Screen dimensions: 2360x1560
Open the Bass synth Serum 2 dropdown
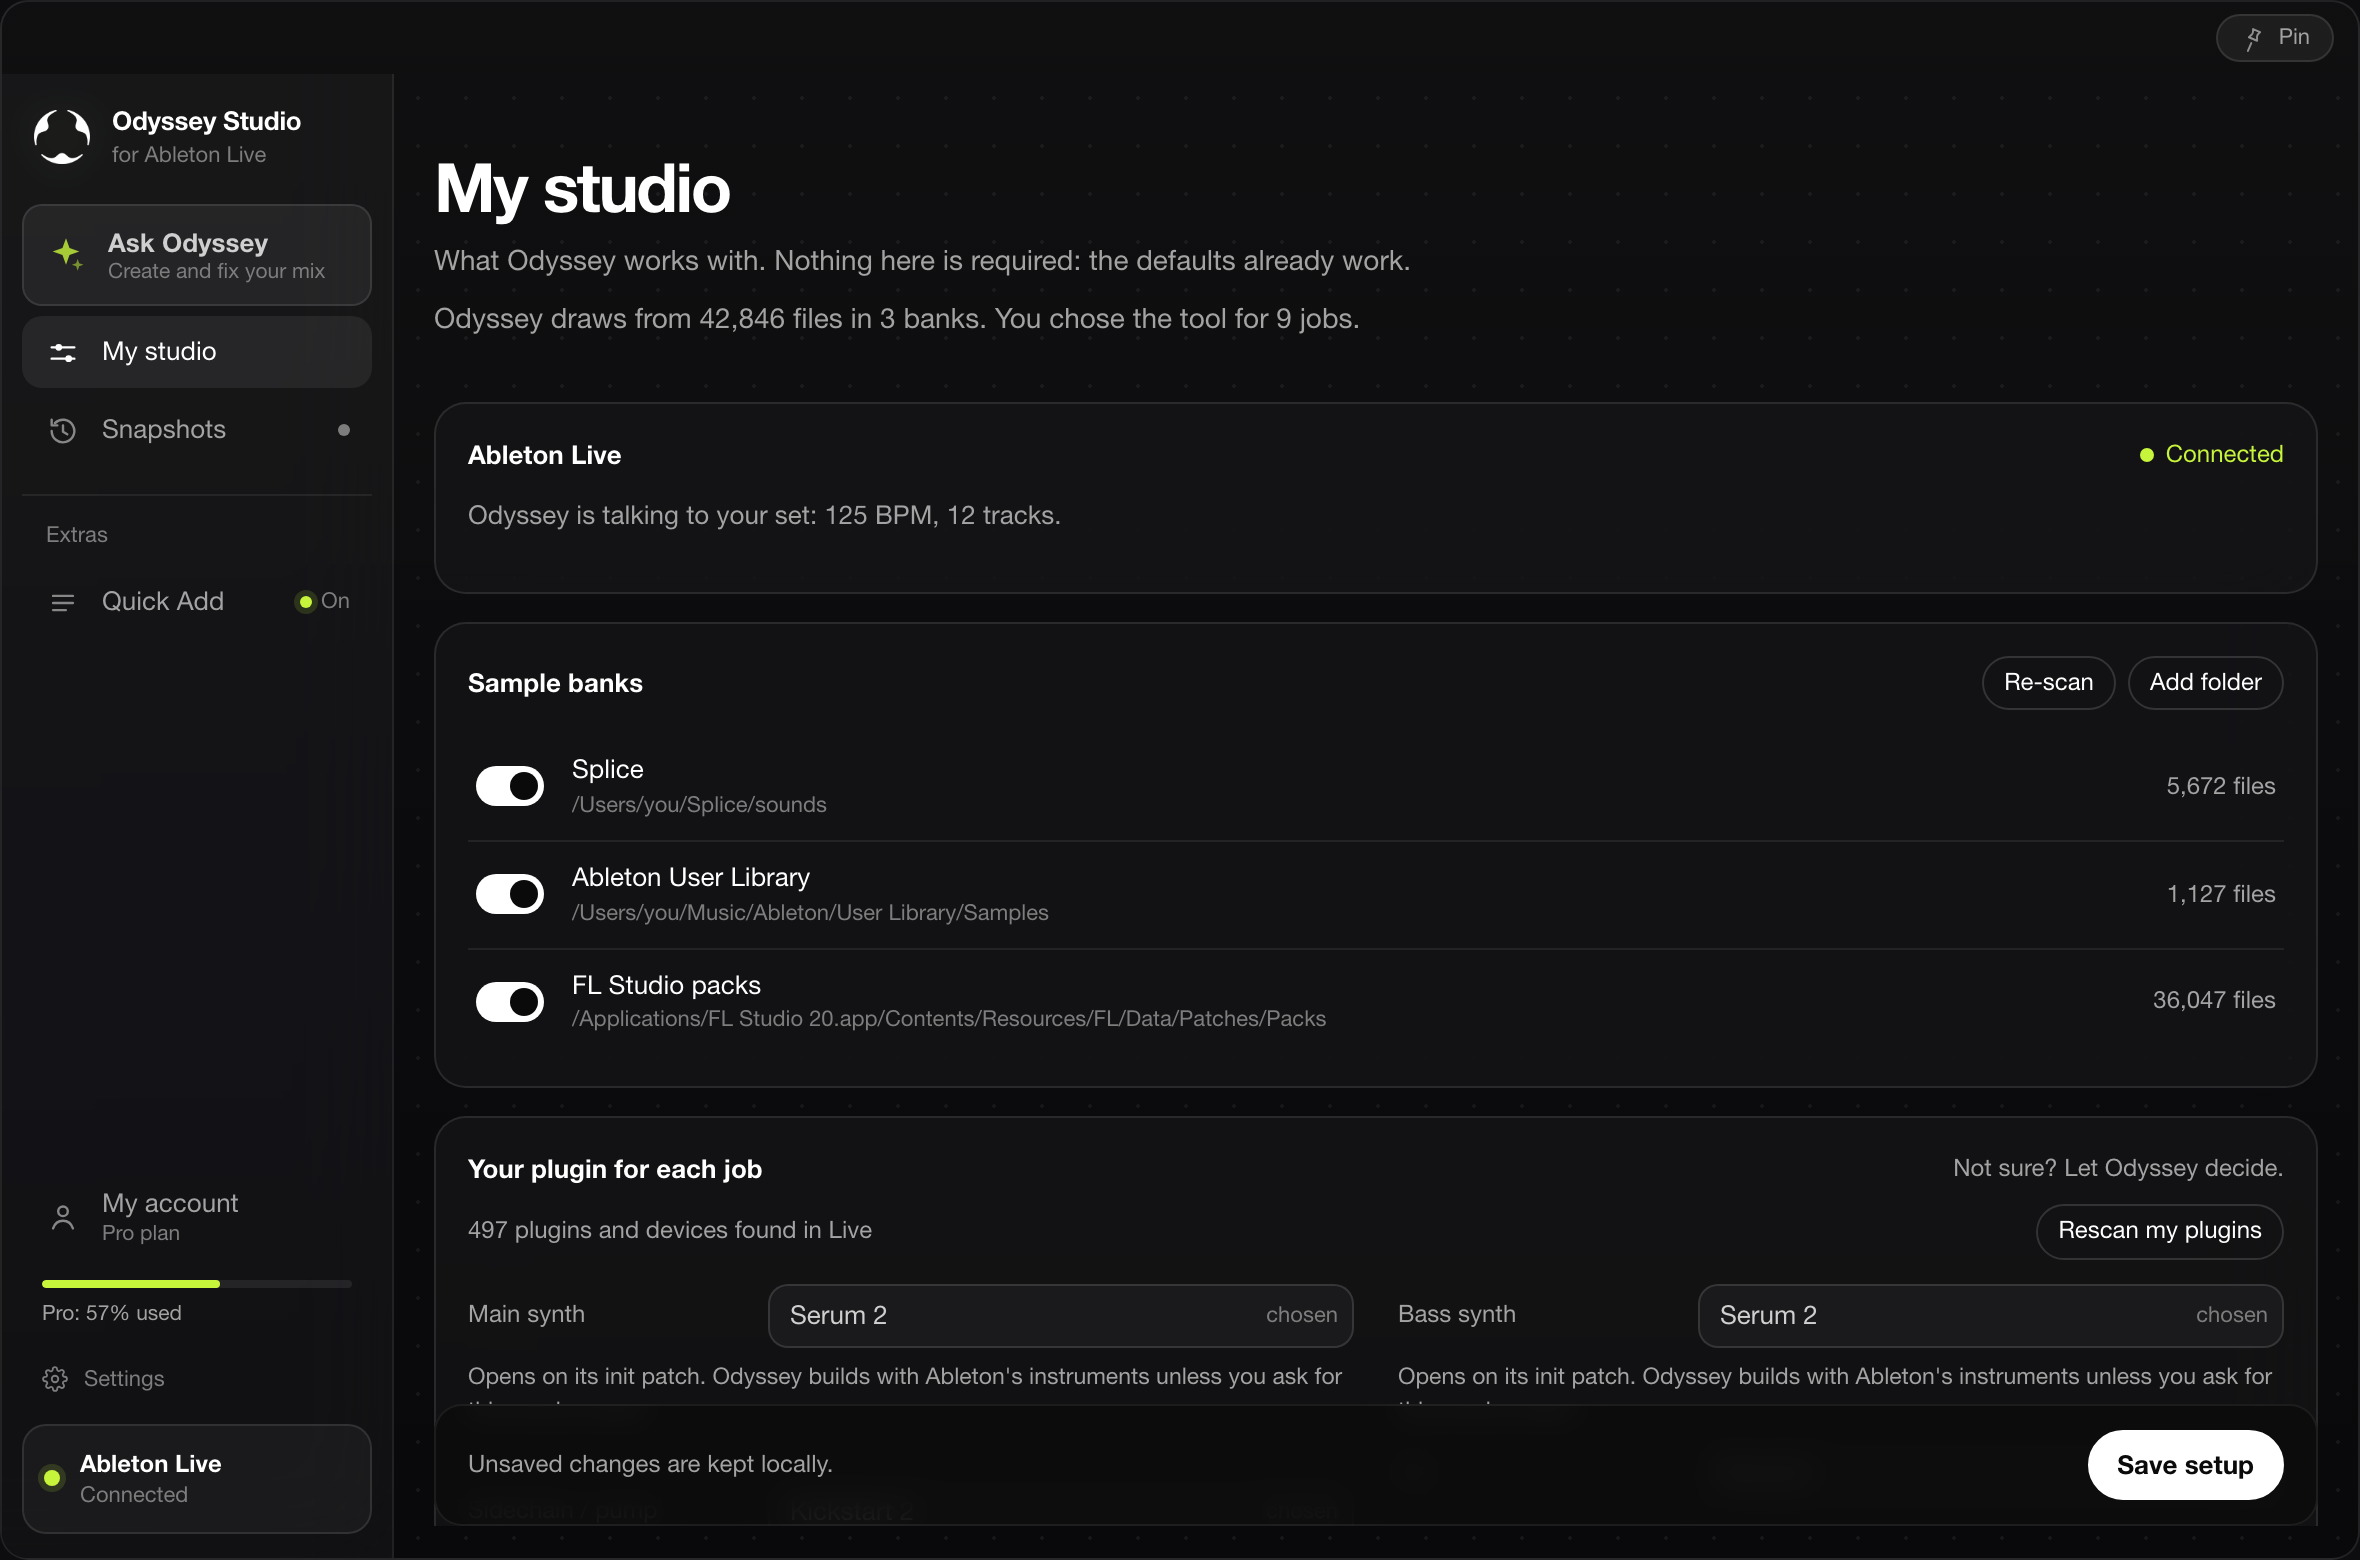tap(1990, 1315)
